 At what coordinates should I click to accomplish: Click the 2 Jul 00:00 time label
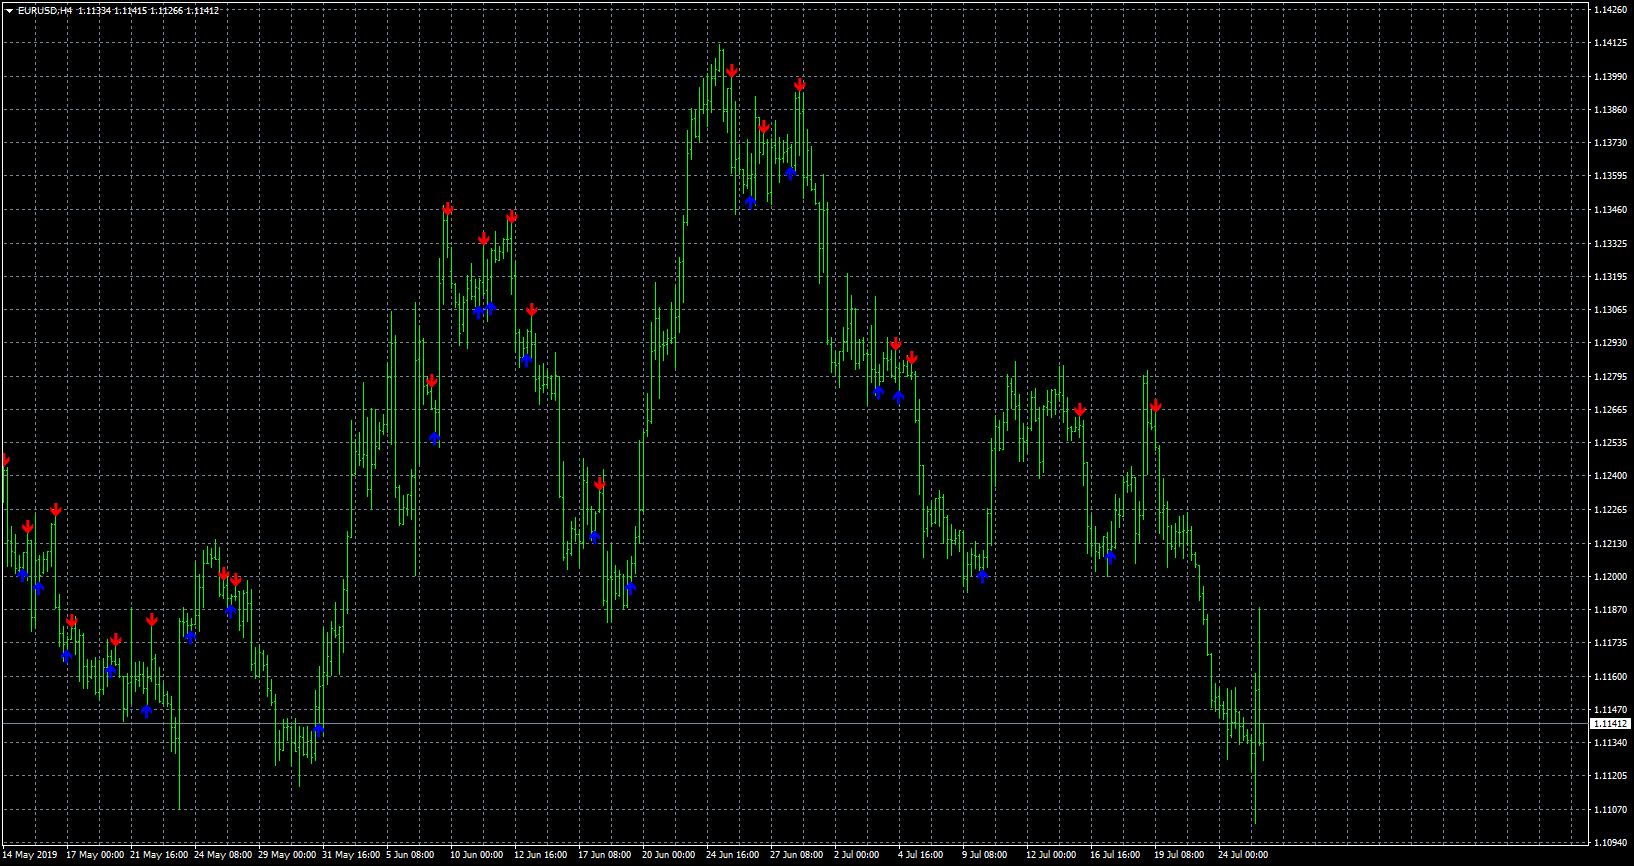[857, 854]
